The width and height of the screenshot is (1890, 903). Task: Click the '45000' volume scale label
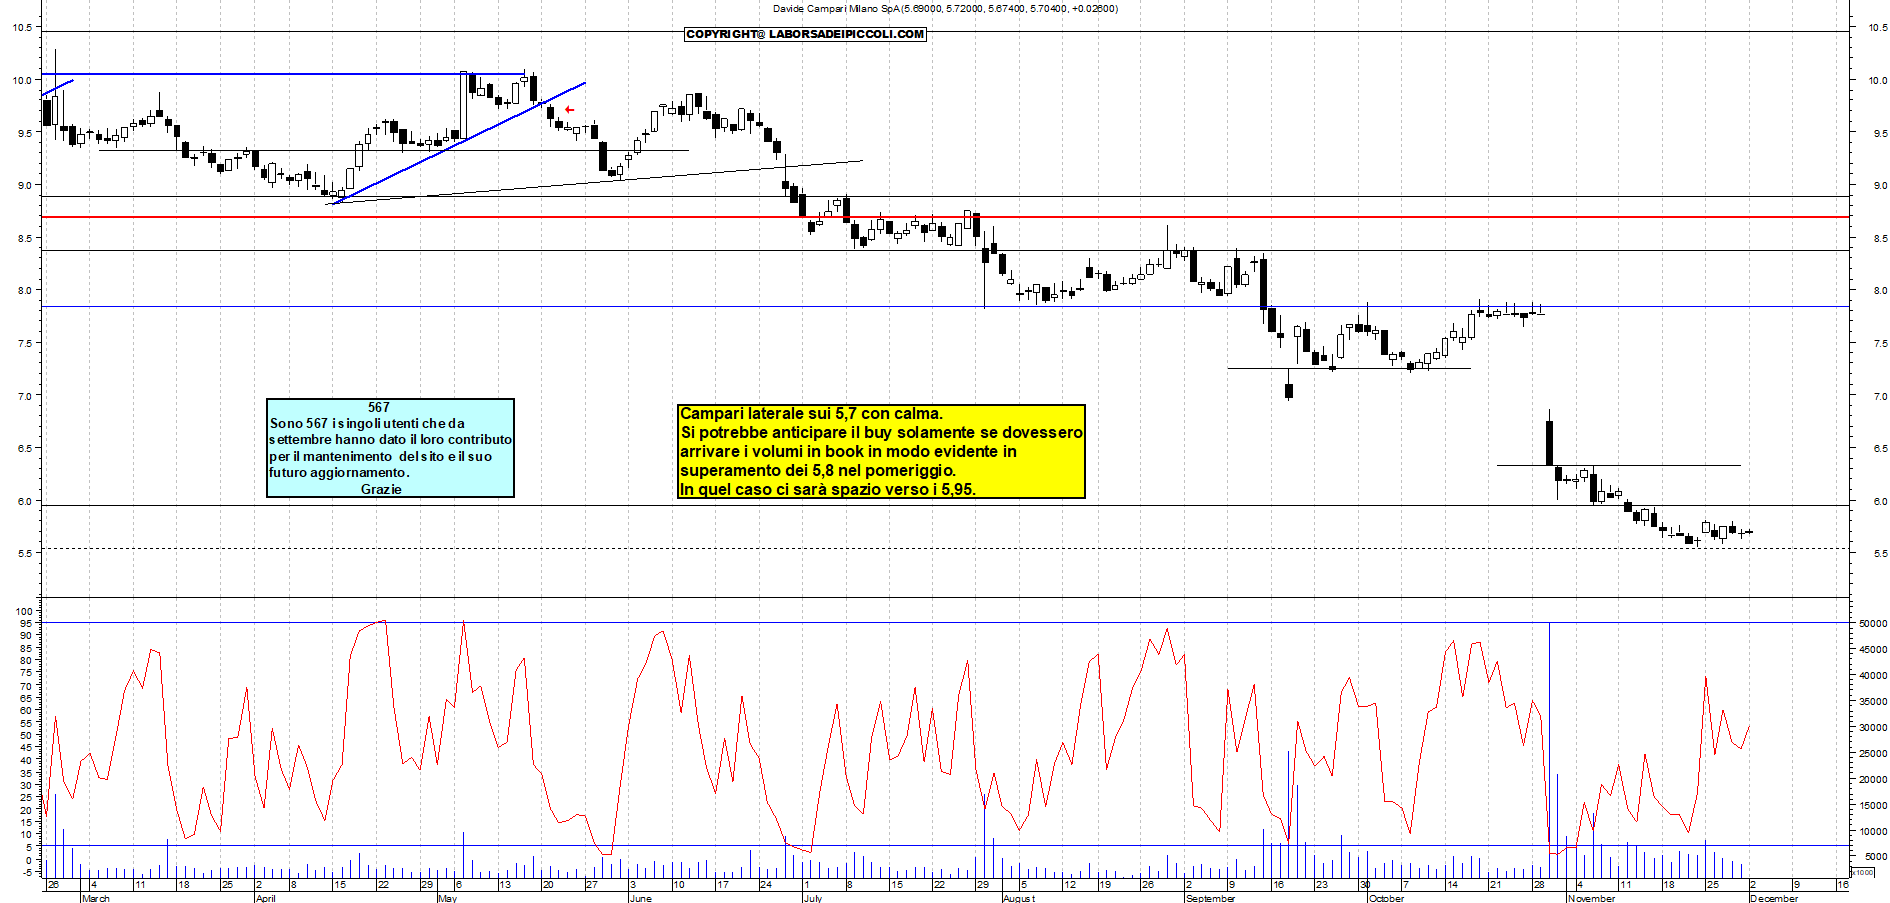click(1873, 649)
